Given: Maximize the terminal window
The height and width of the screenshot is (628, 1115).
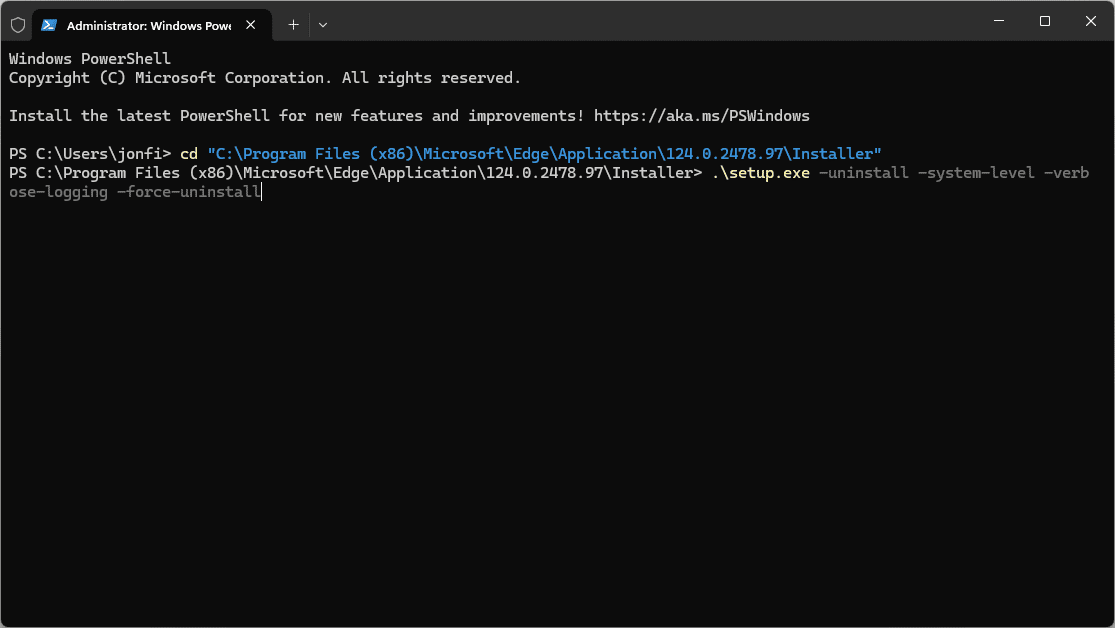Looking at the screenshot, I should (1044, 21).
